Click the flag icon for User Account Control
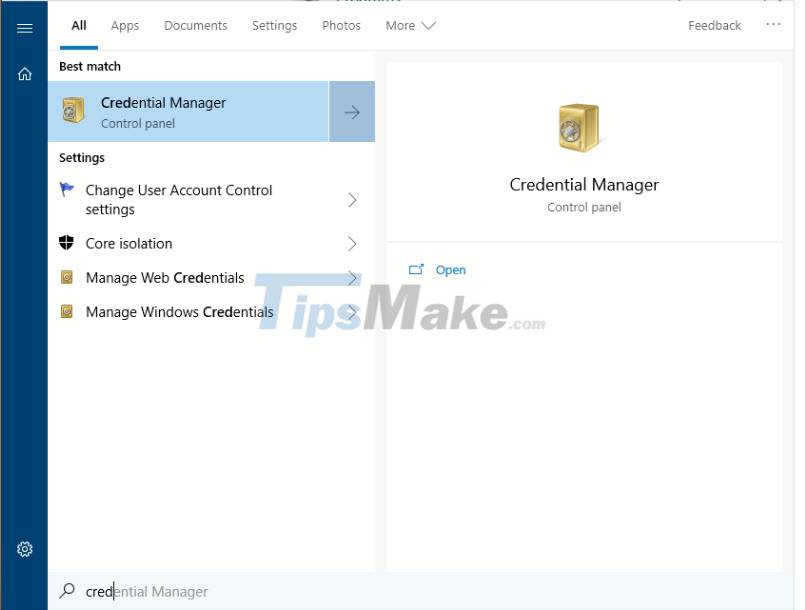805x610 pixels. [67, 190]
